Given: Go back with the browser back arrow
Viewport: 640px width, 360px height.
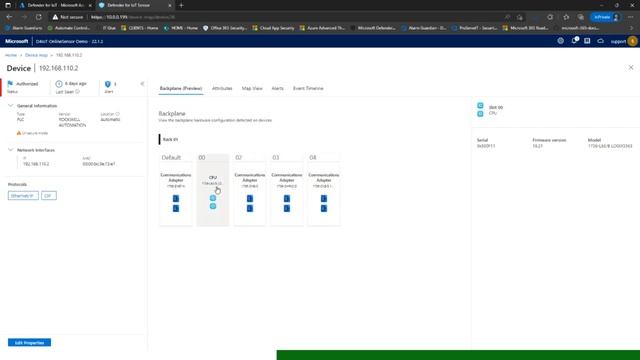Looking at the screenshot, I should tap(9, 17).
